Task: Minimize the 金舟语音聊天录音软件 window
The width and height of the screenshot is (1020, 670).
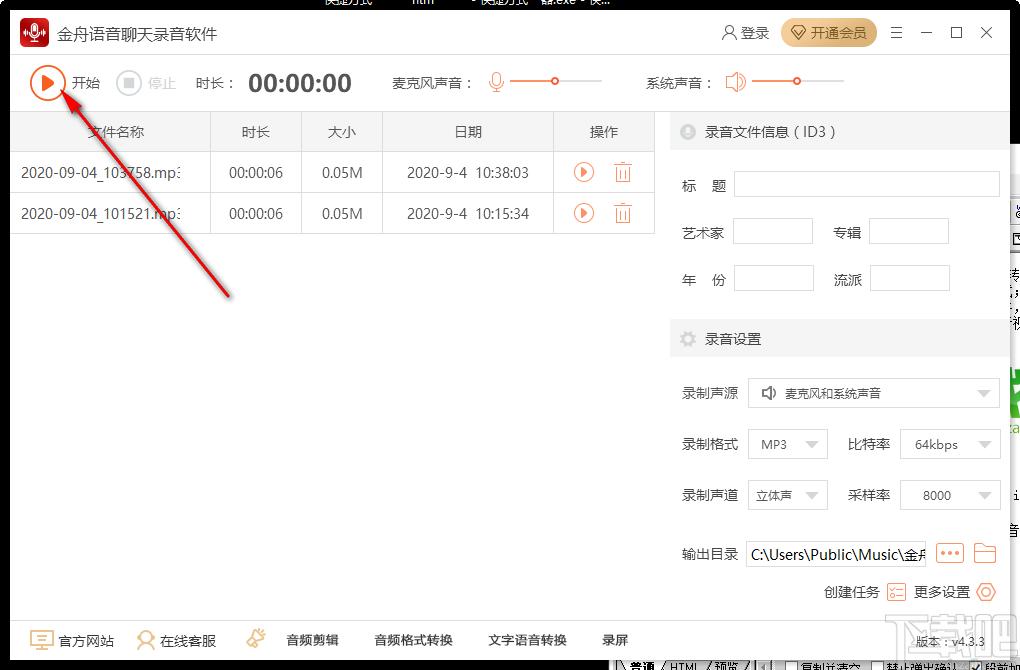Action: coord(927,33)
